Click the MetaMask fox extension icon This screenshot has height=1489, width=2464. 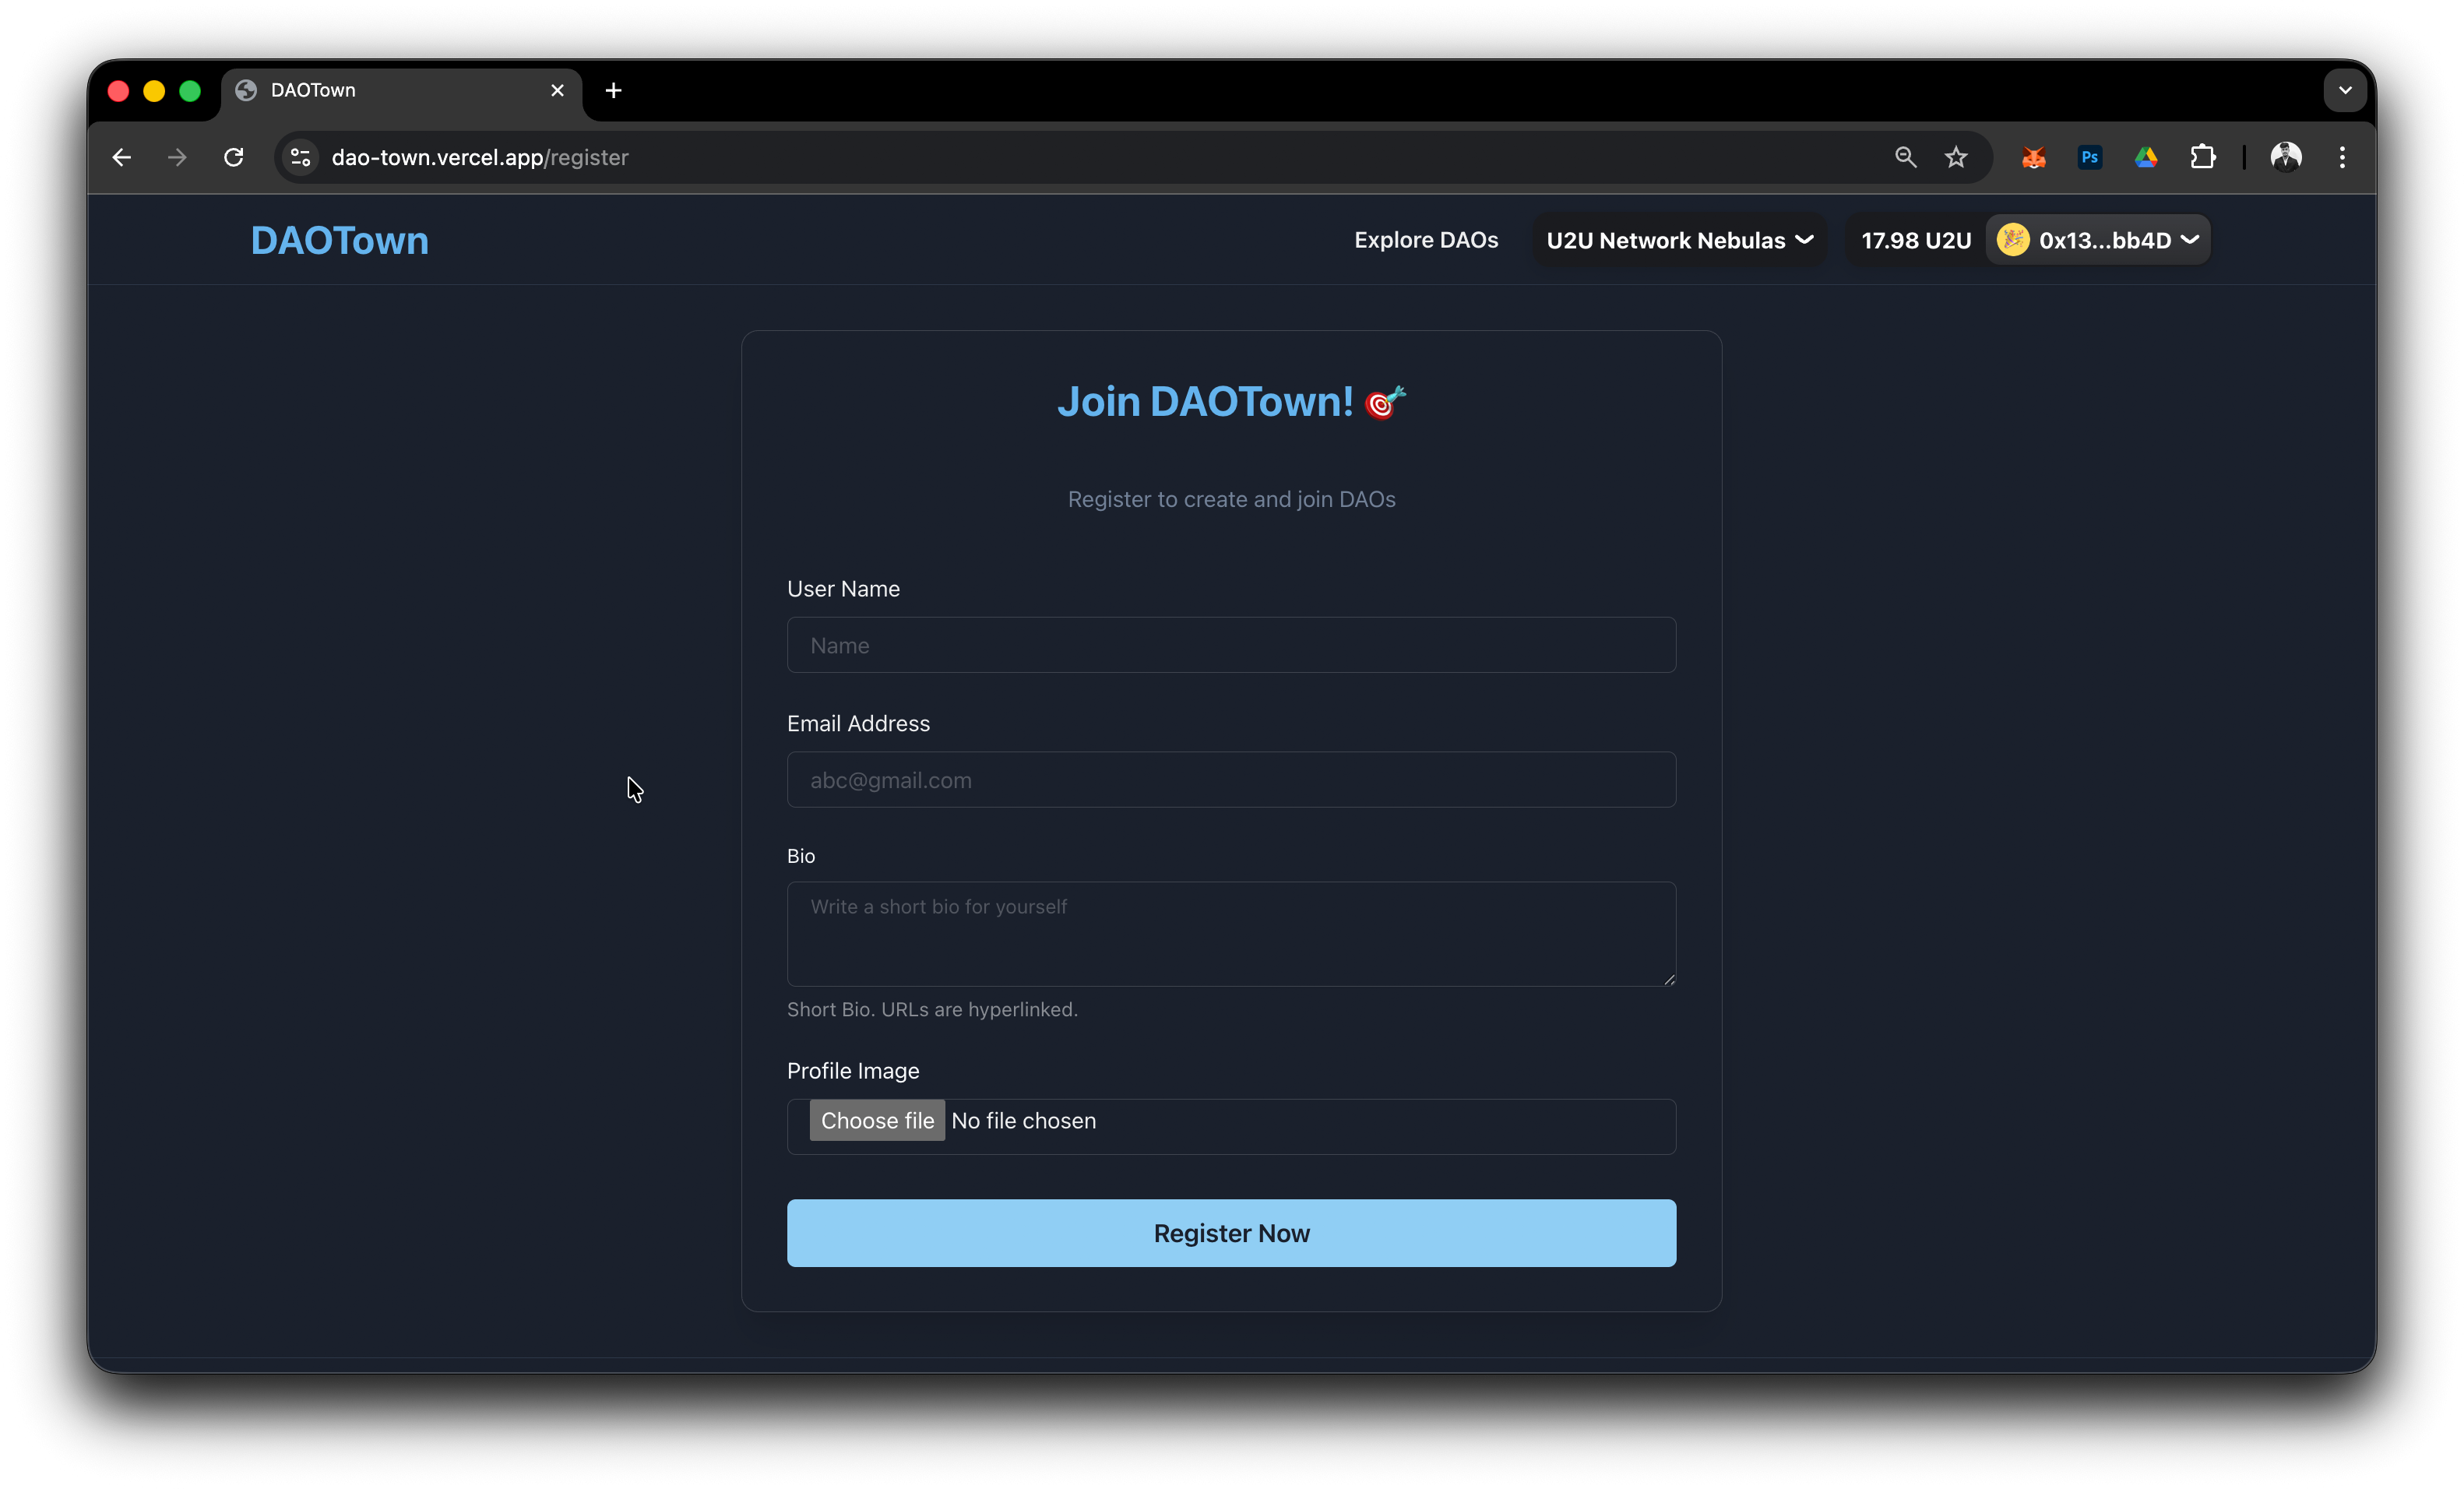pos(2033,157)
